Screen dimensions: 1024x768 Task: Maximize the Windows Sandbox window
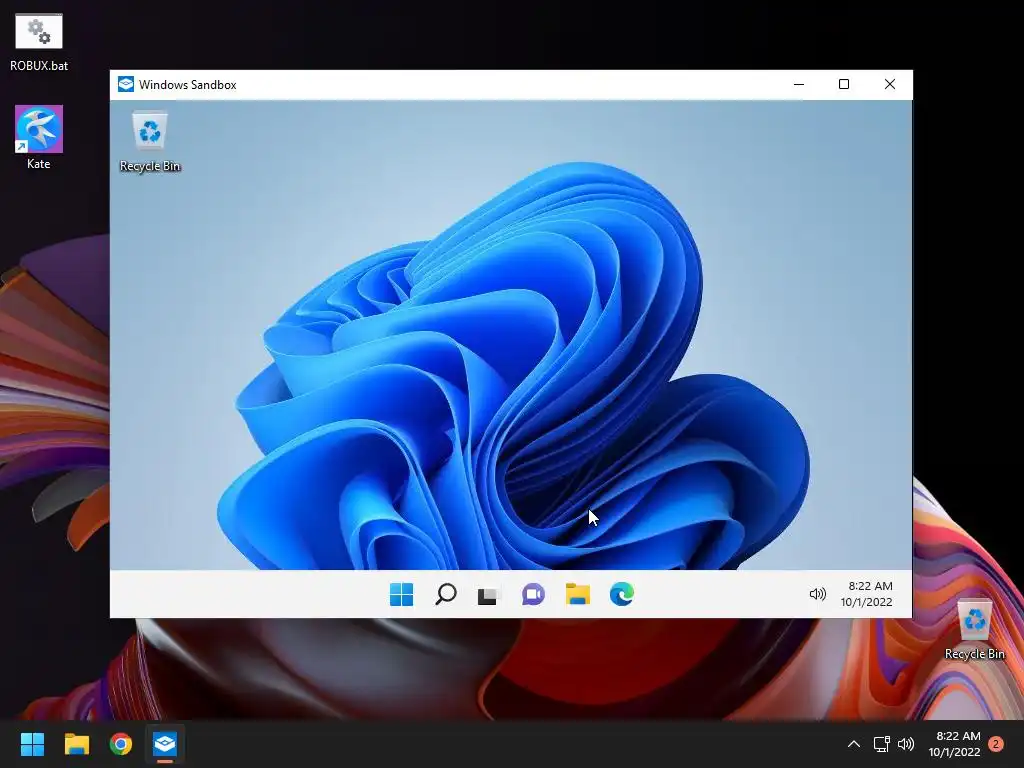pos(844,84)
